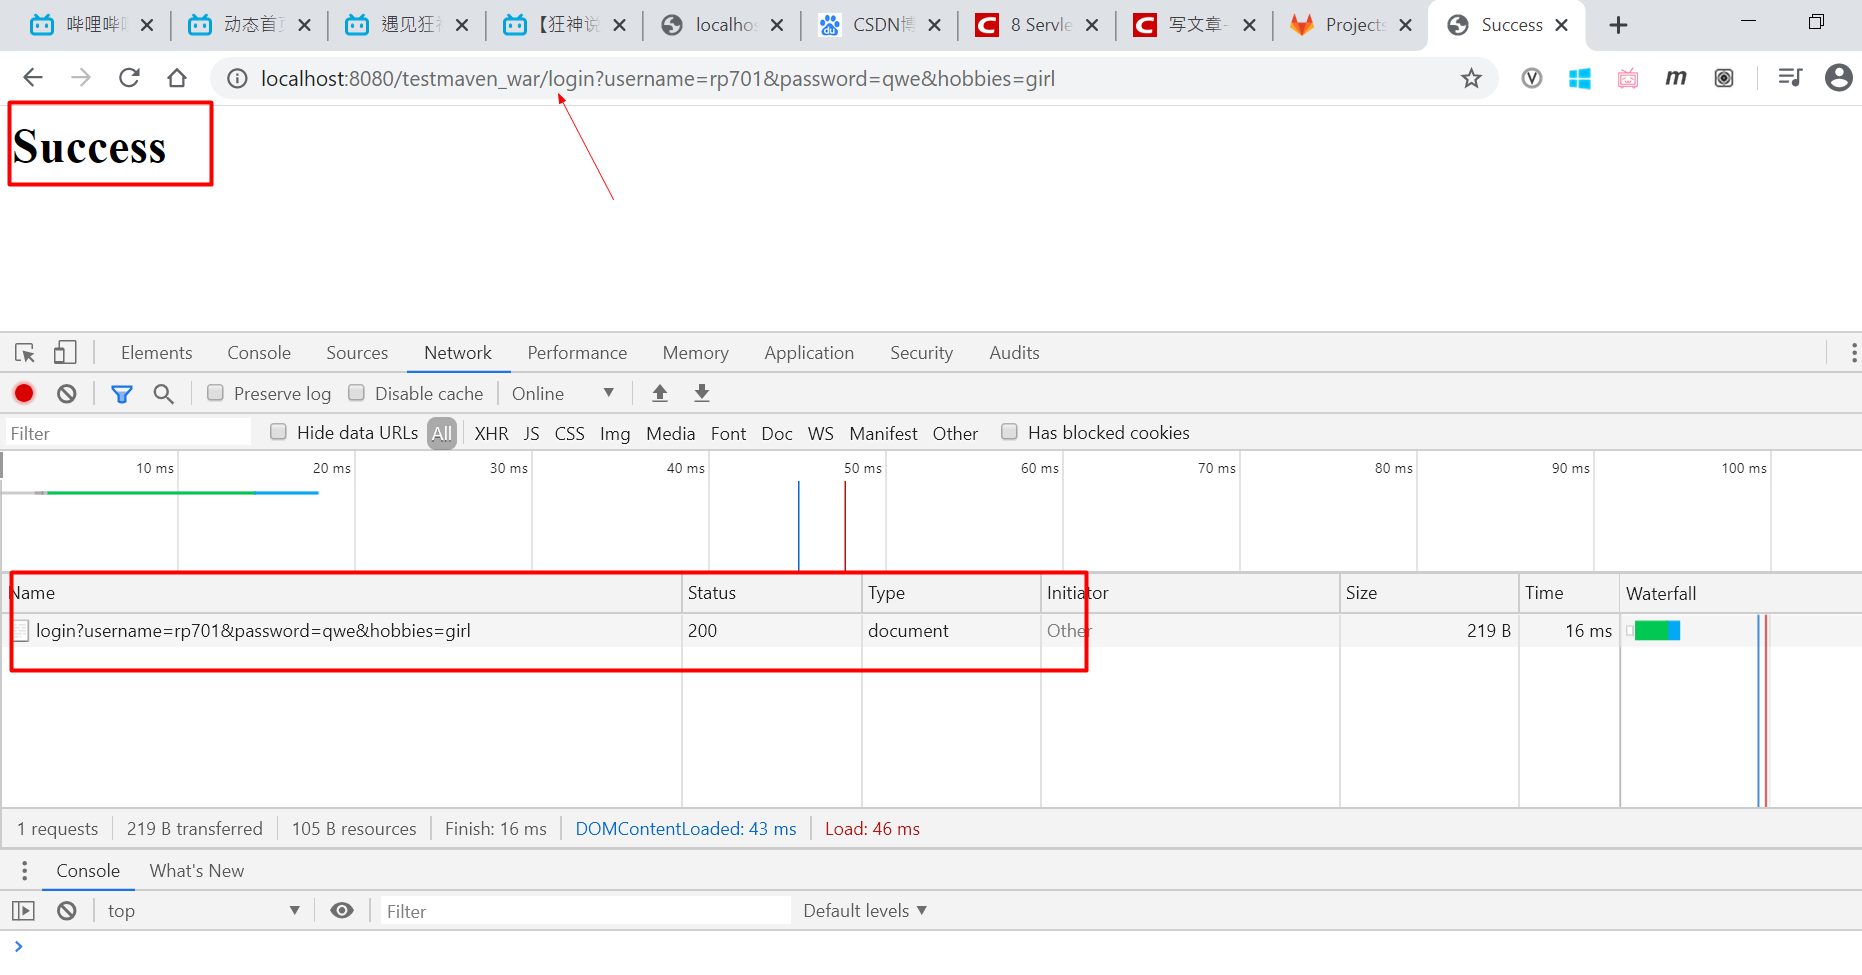Import HAR file using upload icon
The width and height of the screenshot is (1862, 975).
(x=659, y=393)
